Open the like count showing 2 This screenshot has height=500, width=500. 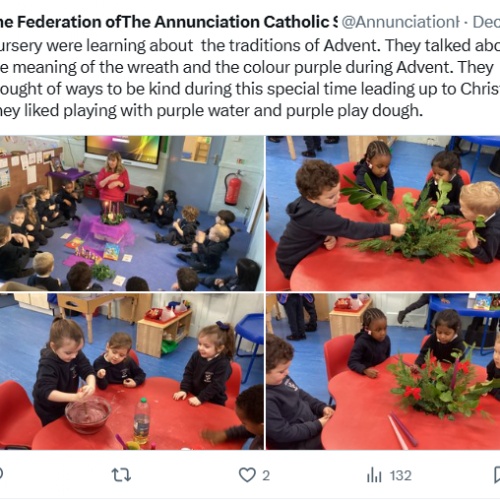click(266, 476)
